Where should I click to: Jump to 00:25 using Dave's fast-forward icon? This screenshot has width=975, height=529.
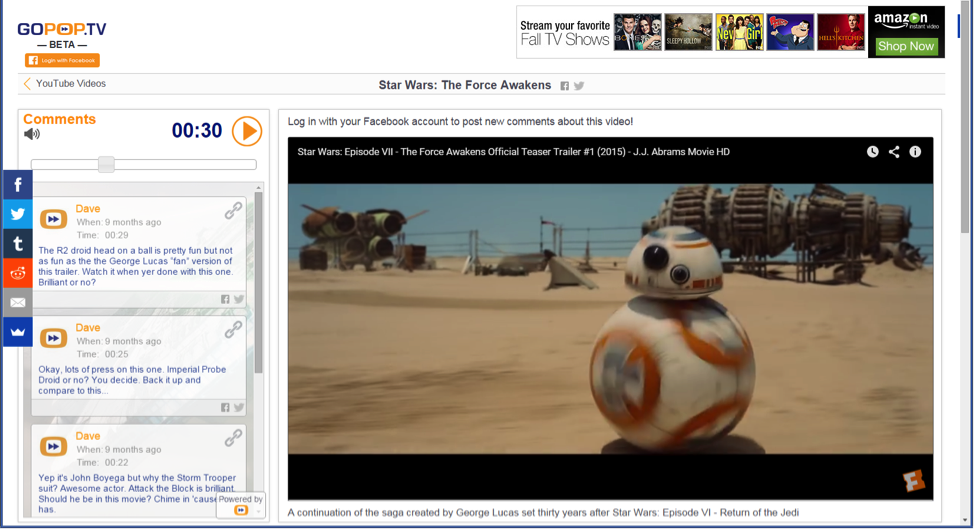coord(53,338)
